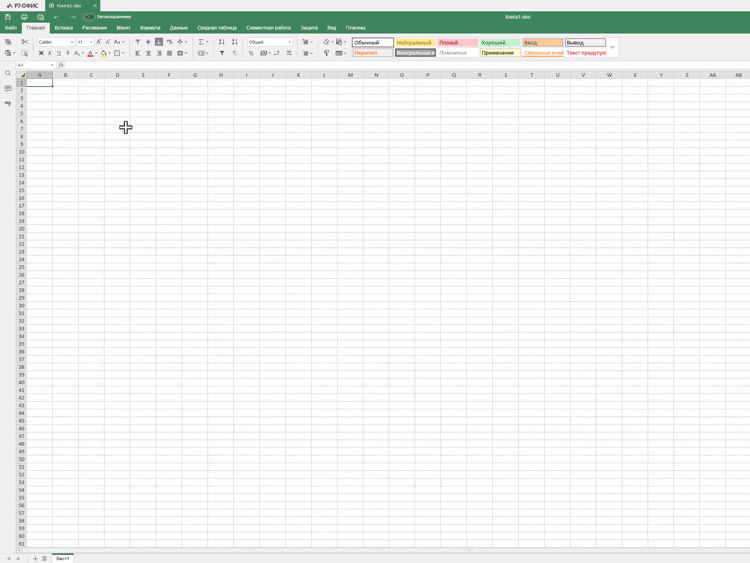Click the Filter funnel icon
This screenshot has height=563, width=750.
point(221,53)
